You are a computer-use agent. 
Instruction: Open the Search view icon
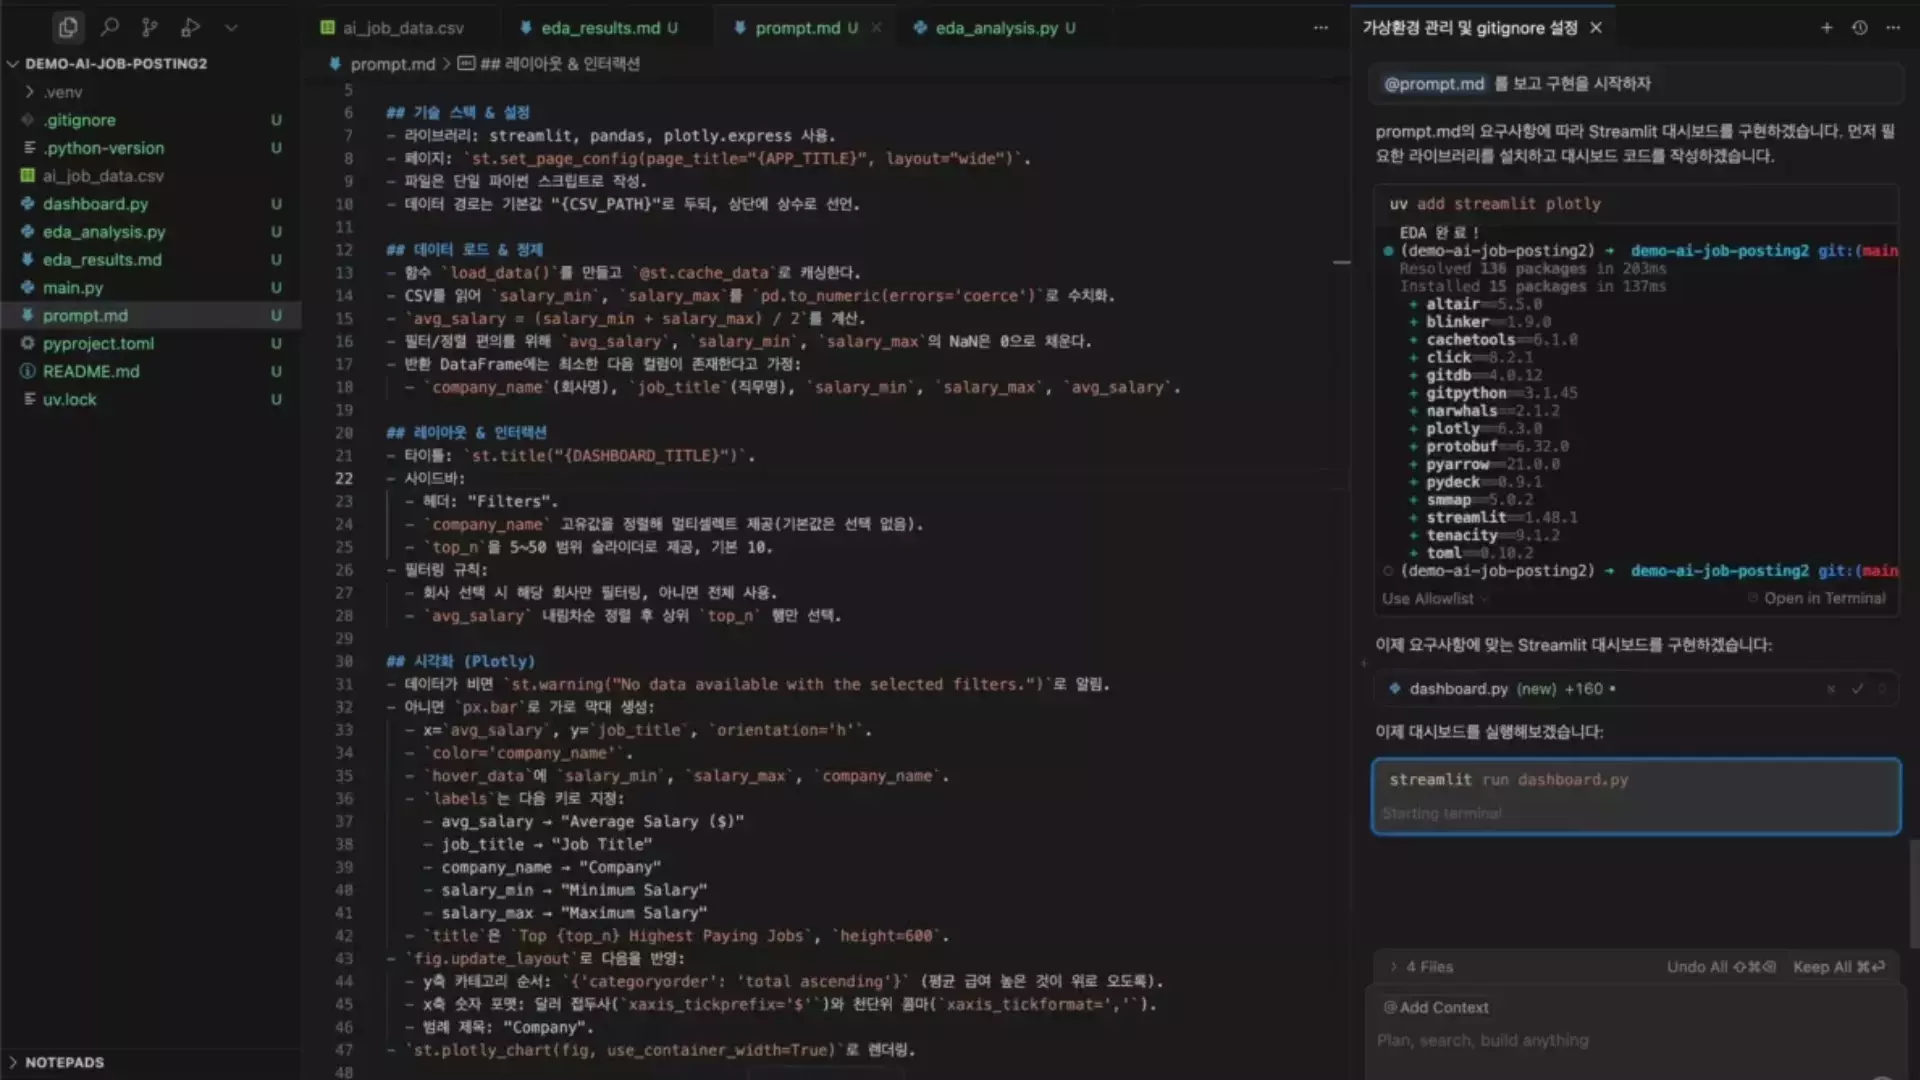110,27
